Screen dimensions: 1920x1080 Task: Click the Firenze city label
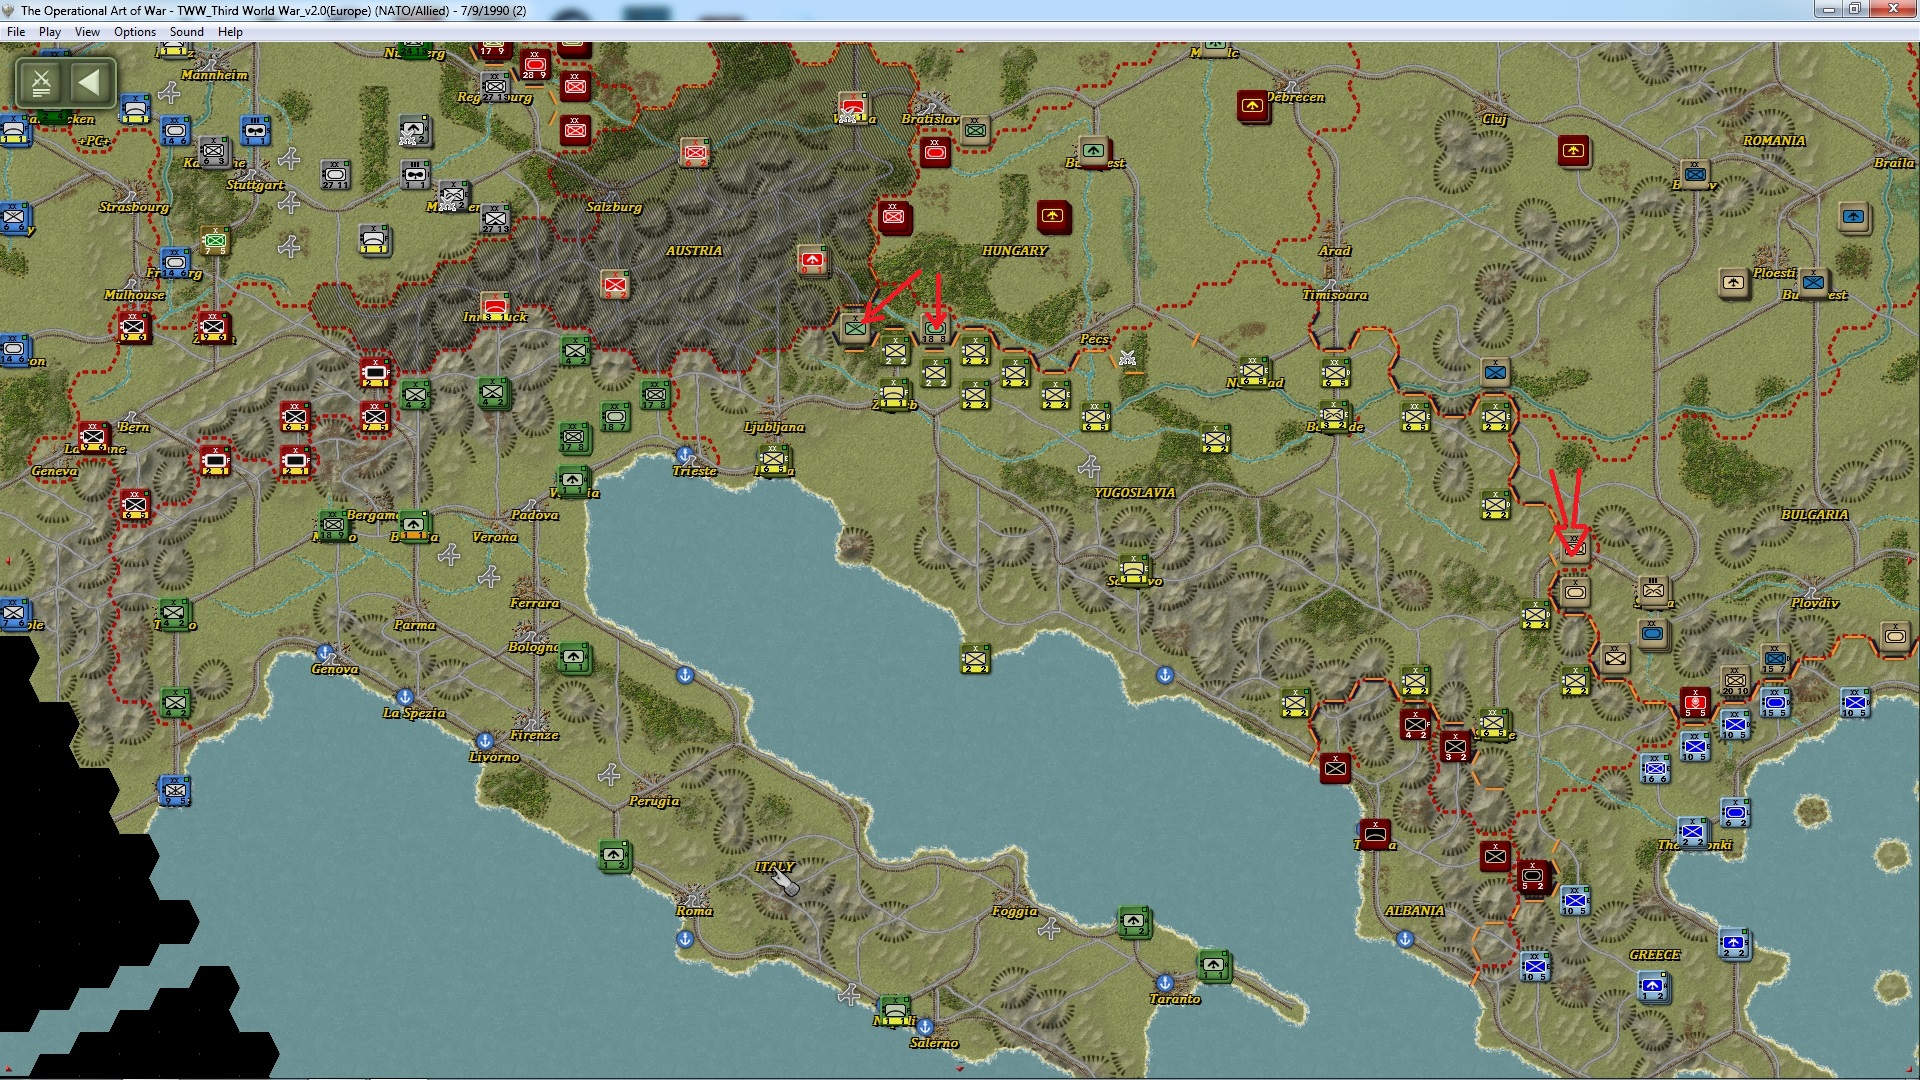click(535, 735)
